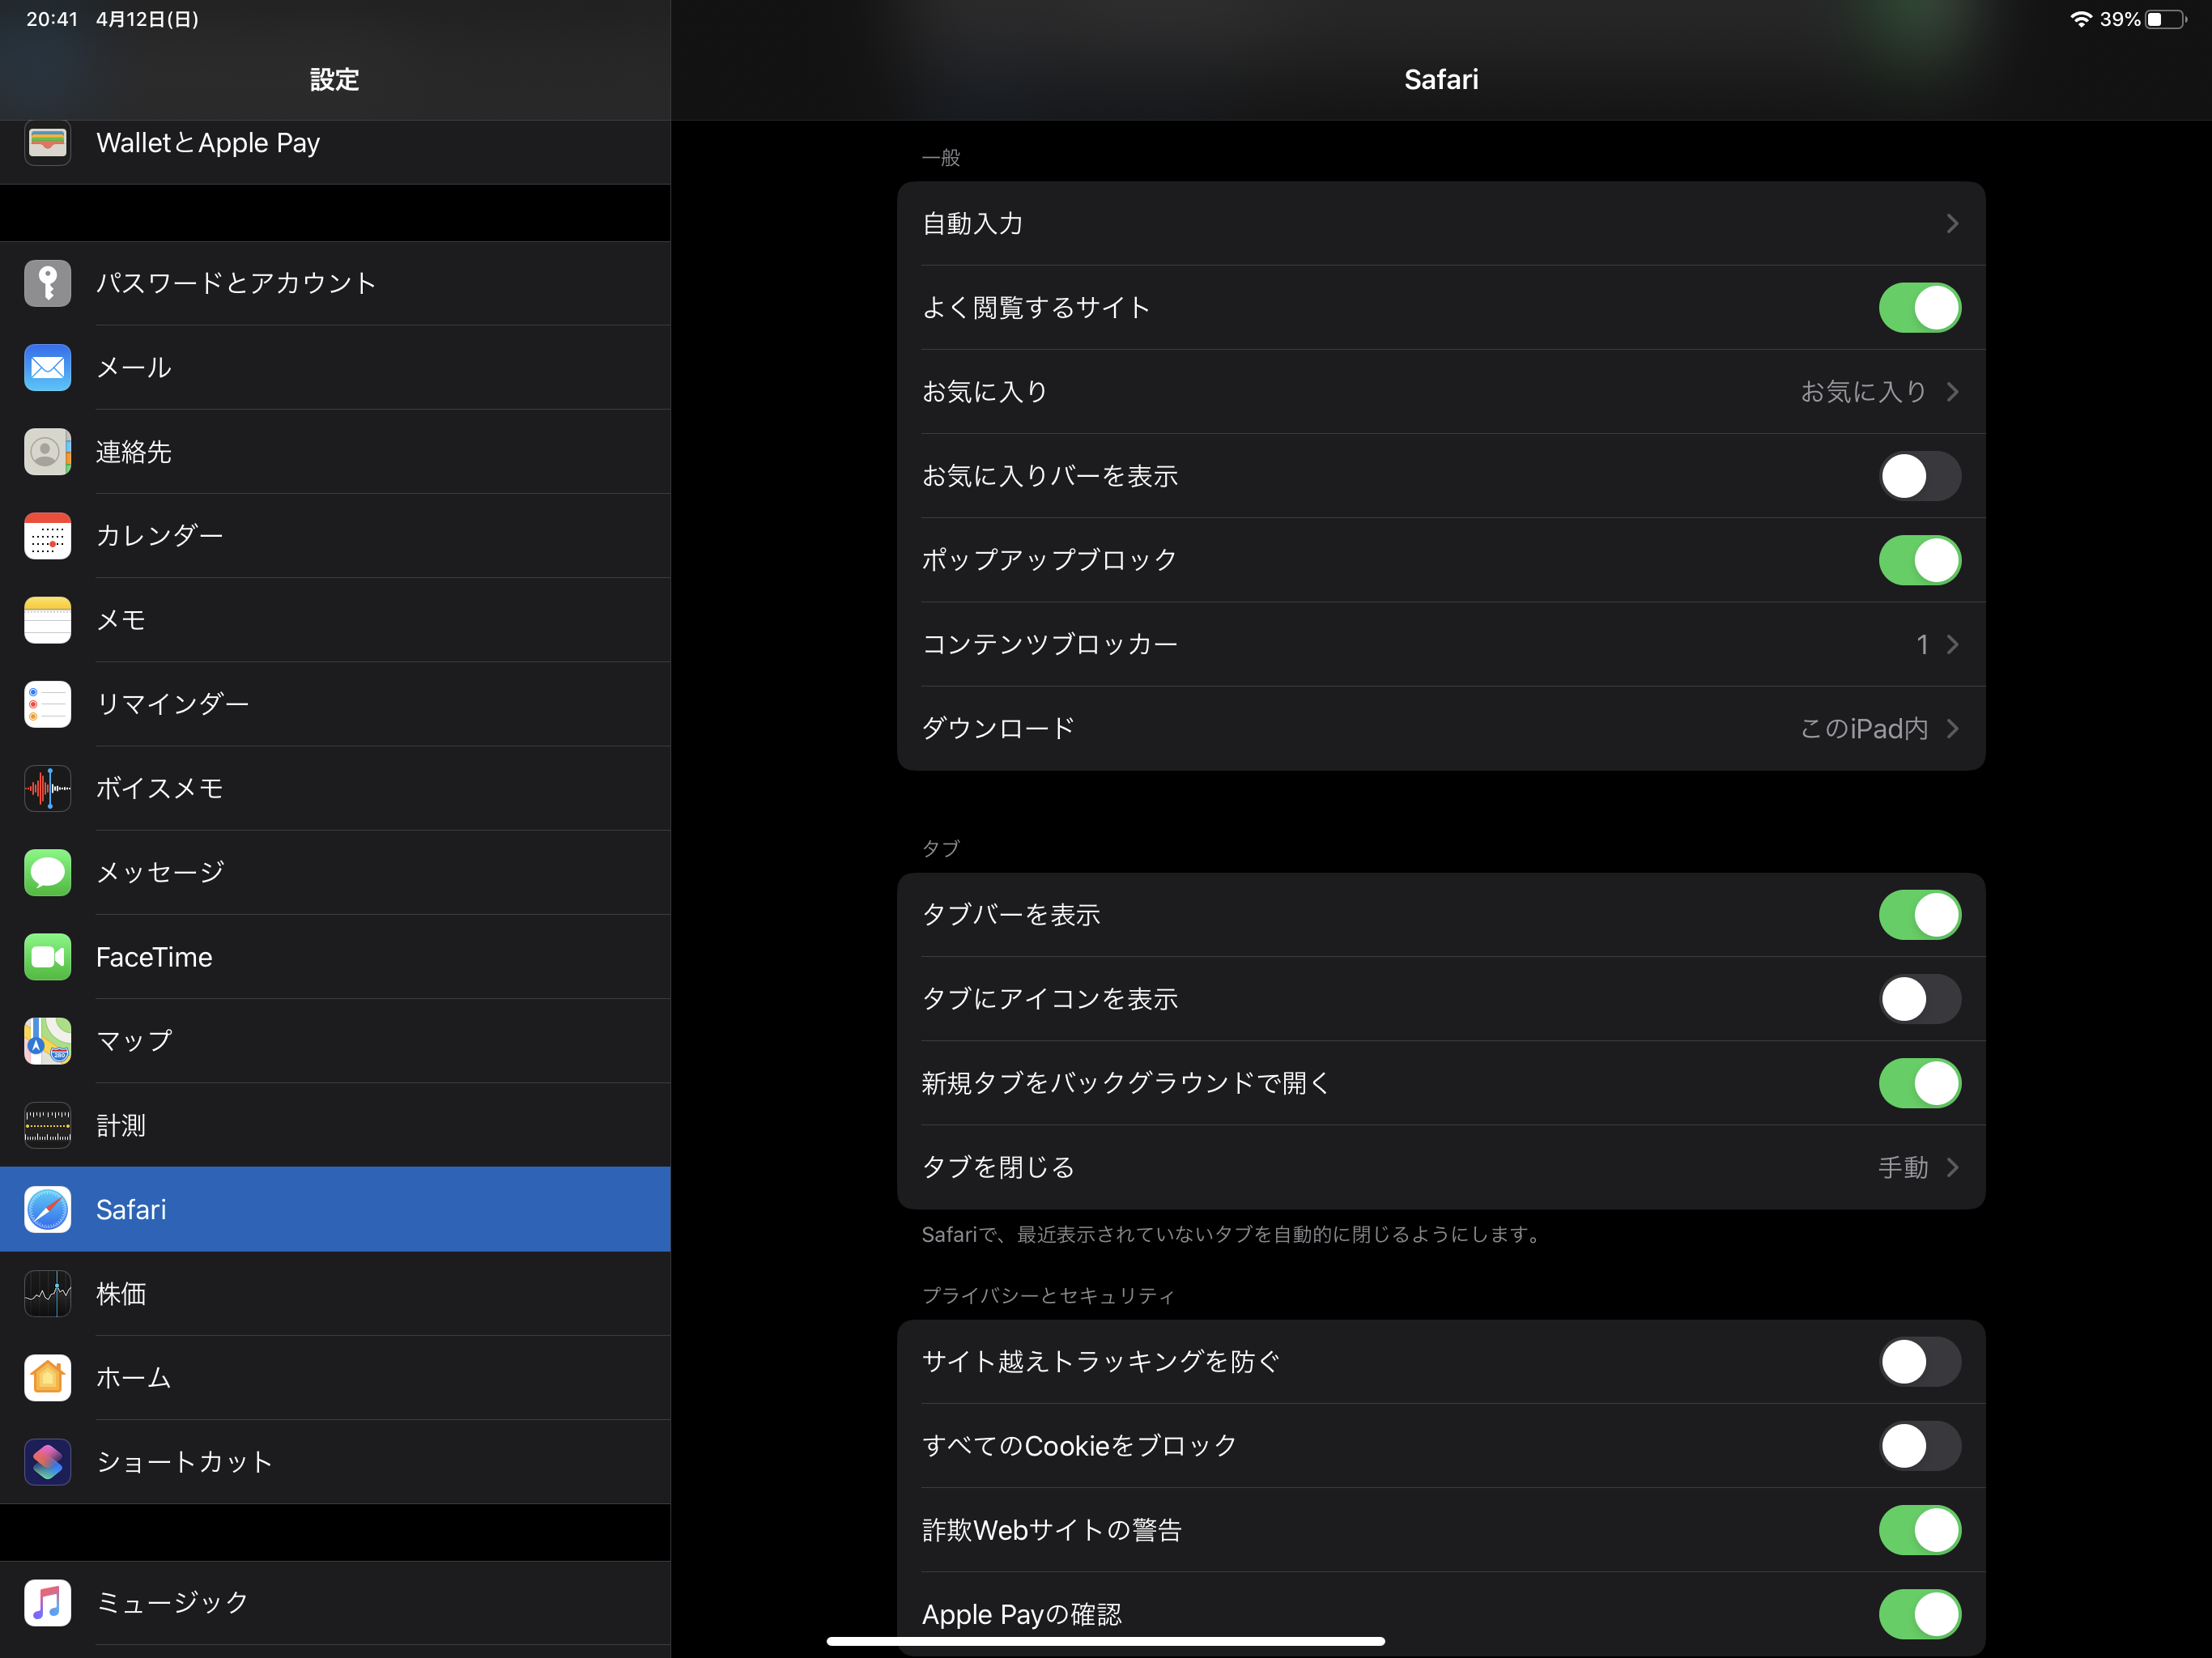
Task: Open 自動入力 via its chevron
Action: pyautogui.click(x=1952, y=223)
